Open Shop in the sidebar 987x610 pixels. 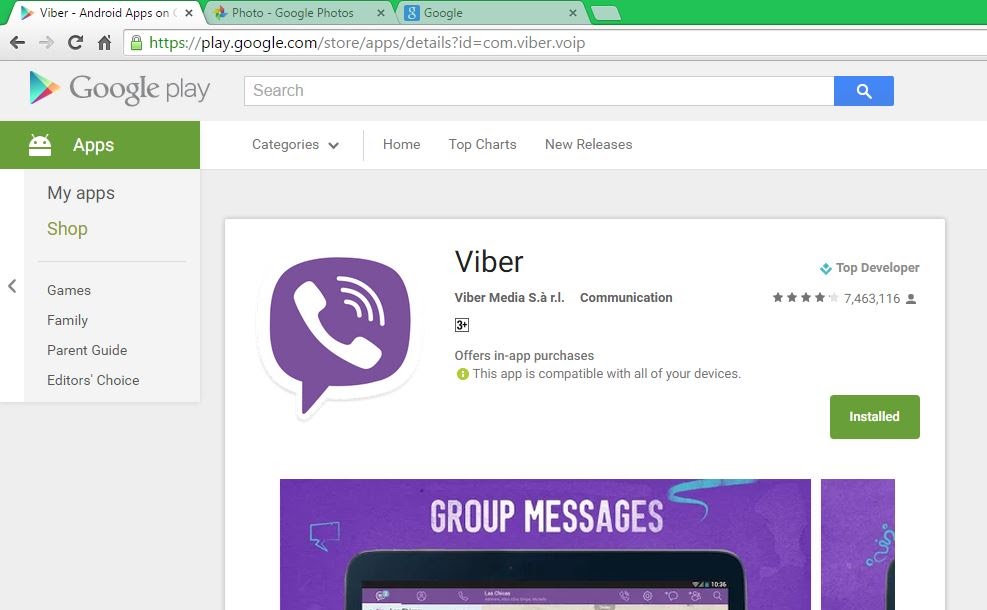(x=67, y=229)
